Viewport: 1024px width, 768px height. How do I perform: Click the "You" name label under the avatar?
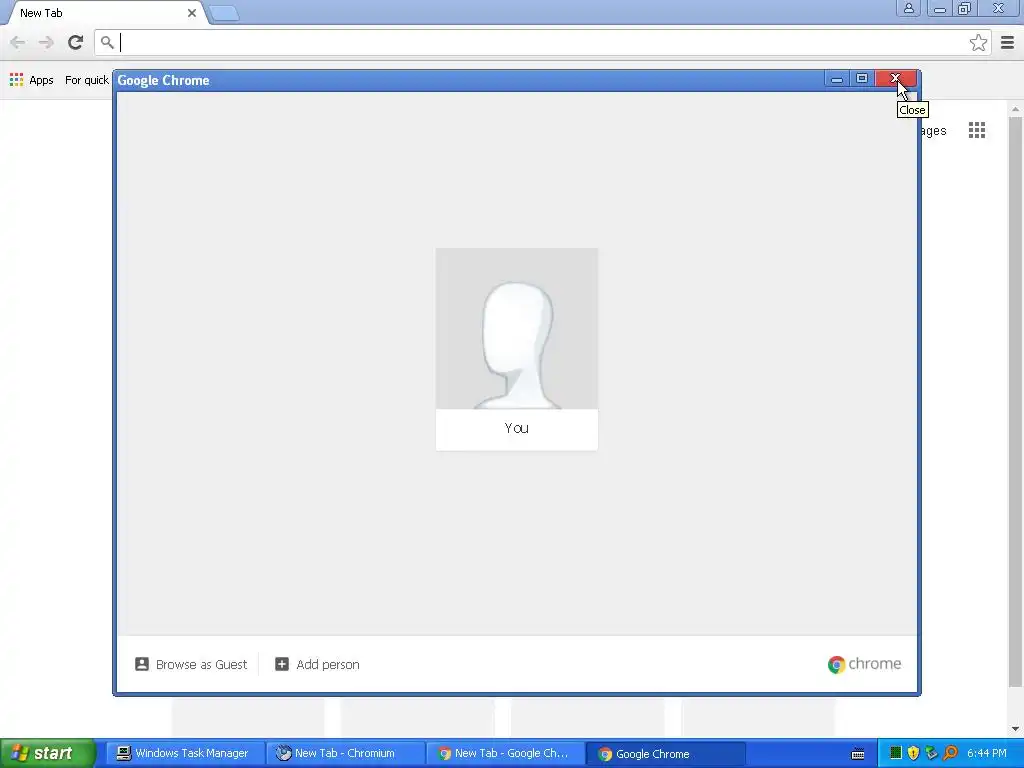coord(517,428)
